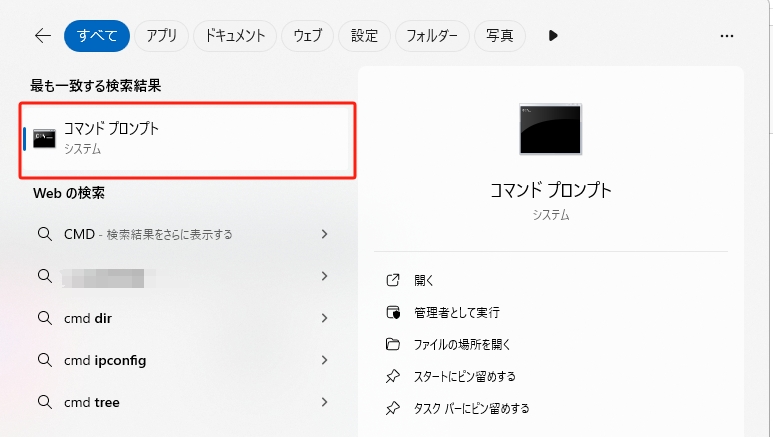This screenshot has width=773, height=437.
Task: Select the ウェブ filter tab
Action: (307, 36)
